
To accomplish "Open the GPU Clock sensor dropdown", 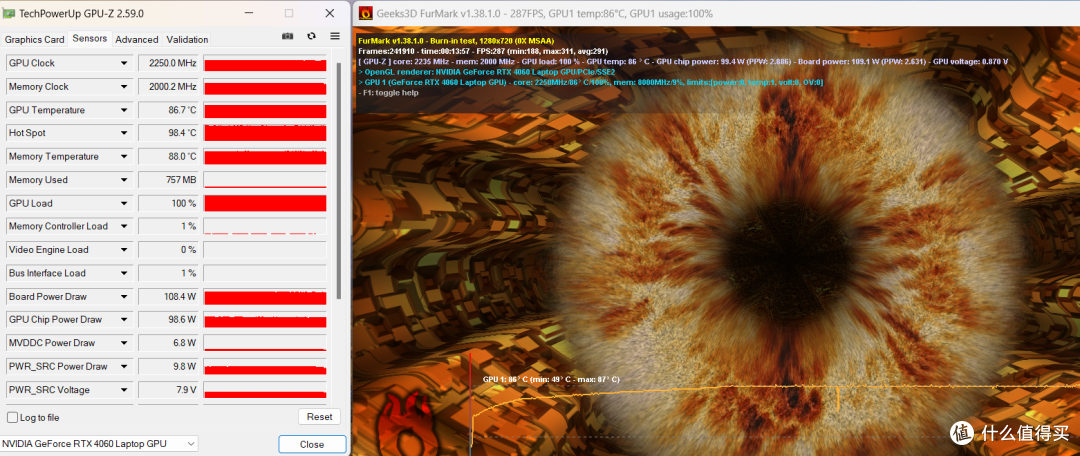I will [x=124, y=63].
